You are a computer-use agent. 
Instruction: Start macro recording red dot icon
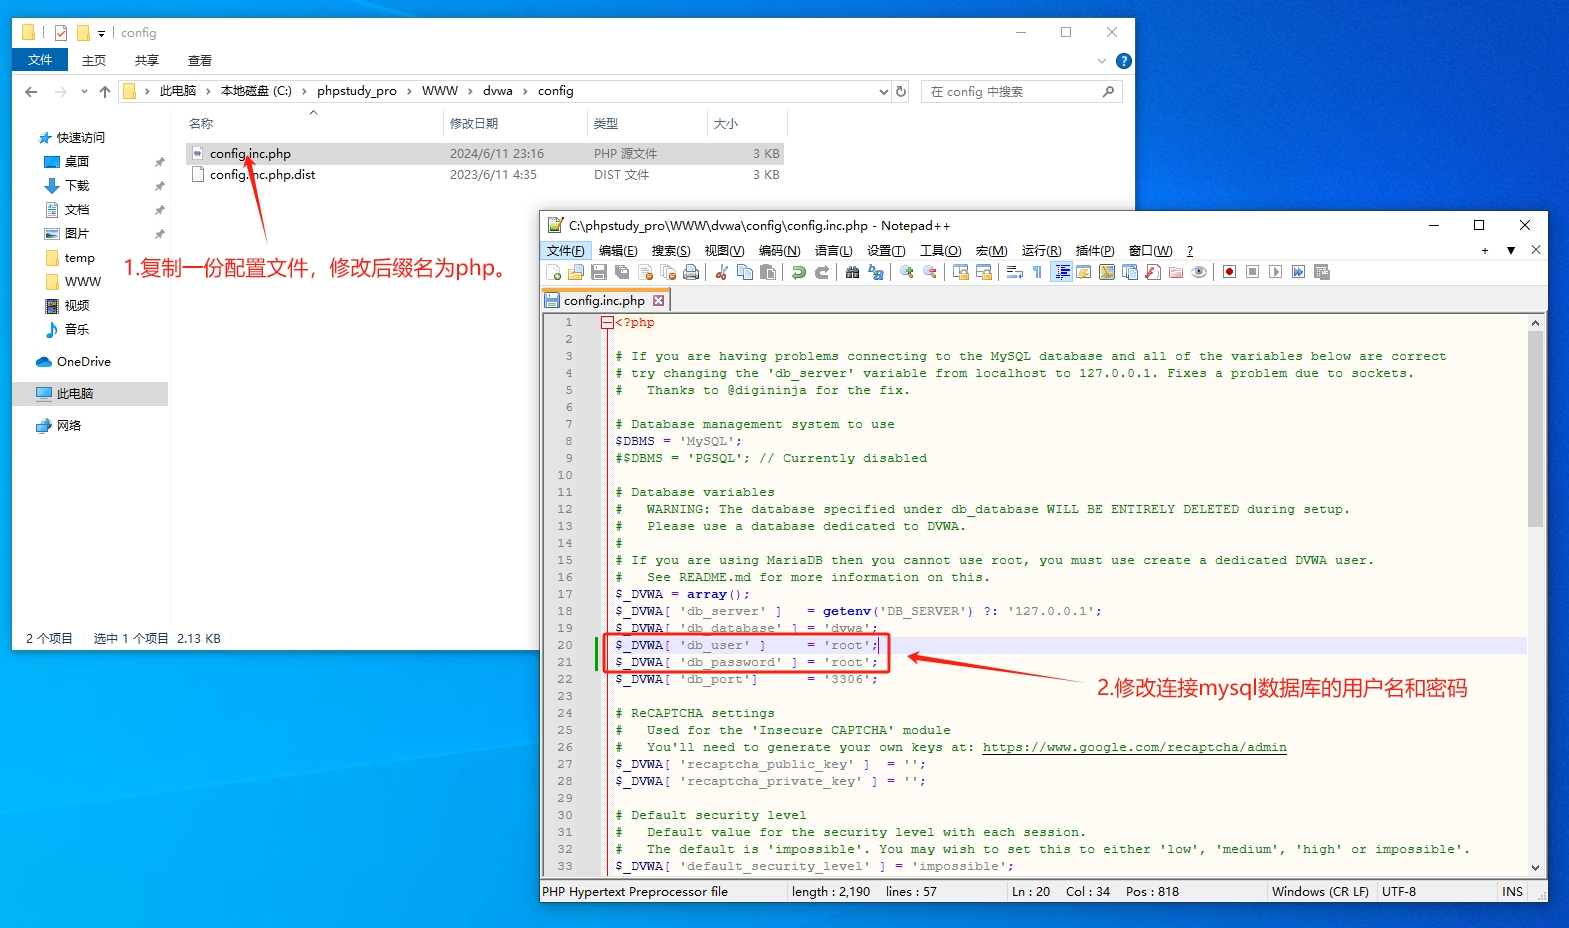pyautogui.click(x=1229, y=272)
